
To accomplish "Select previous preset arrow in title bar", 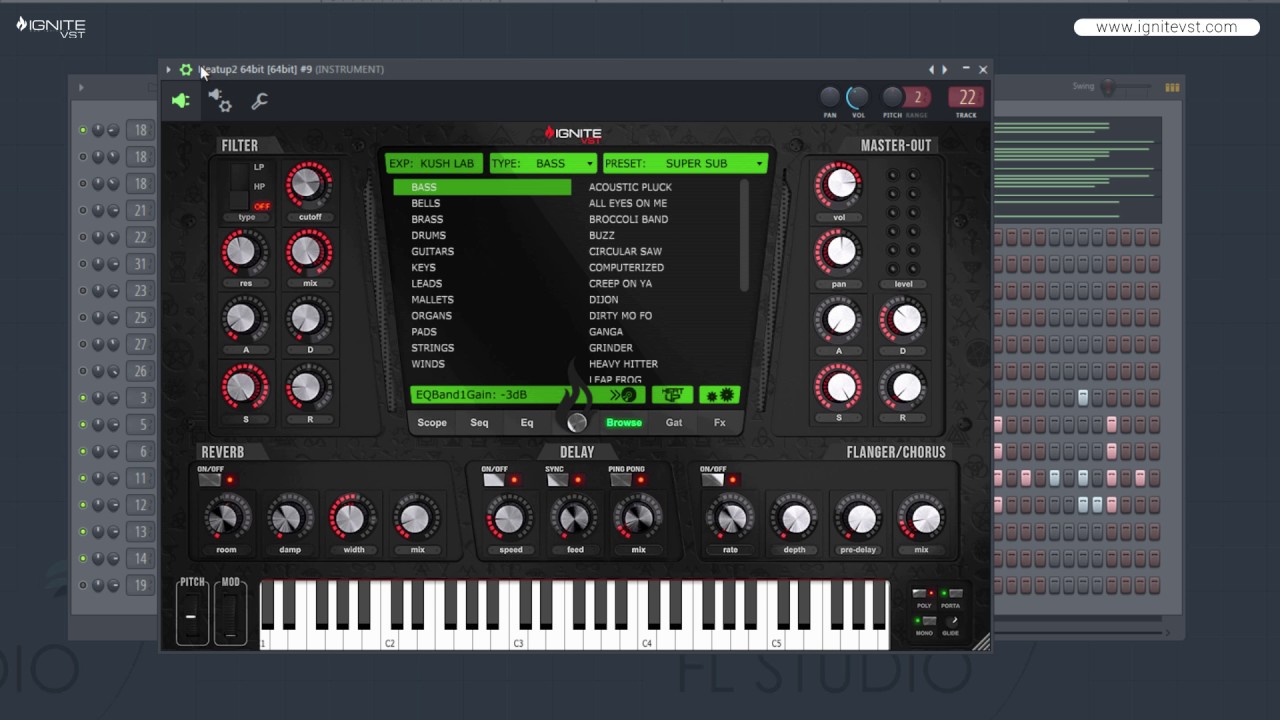I will tap(931, 69).
